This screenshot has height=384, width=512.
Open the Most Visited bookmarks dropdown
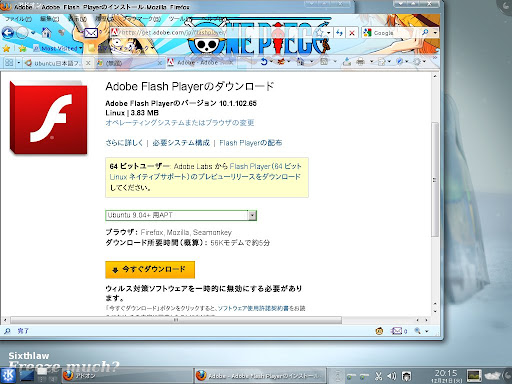tap(57, 49)
